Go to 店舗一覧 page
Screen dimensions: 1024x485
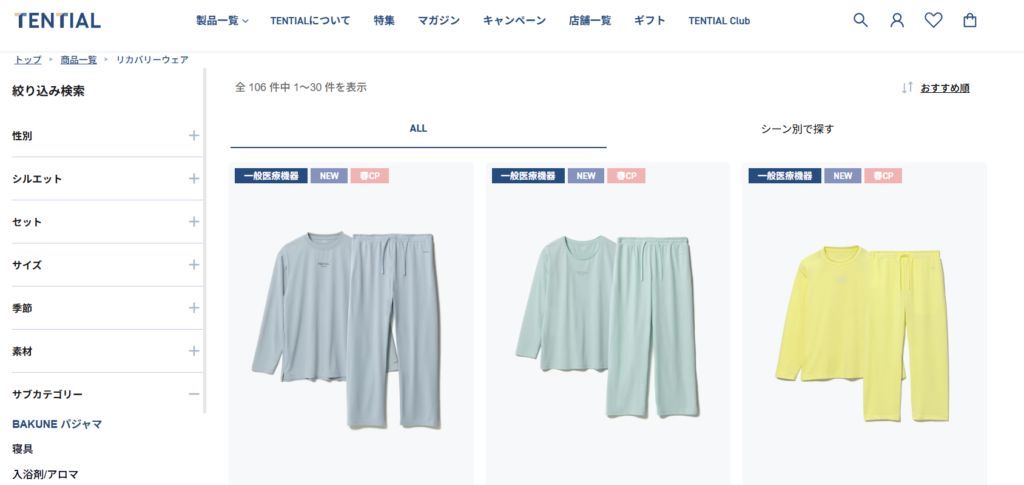pos(590,21)
